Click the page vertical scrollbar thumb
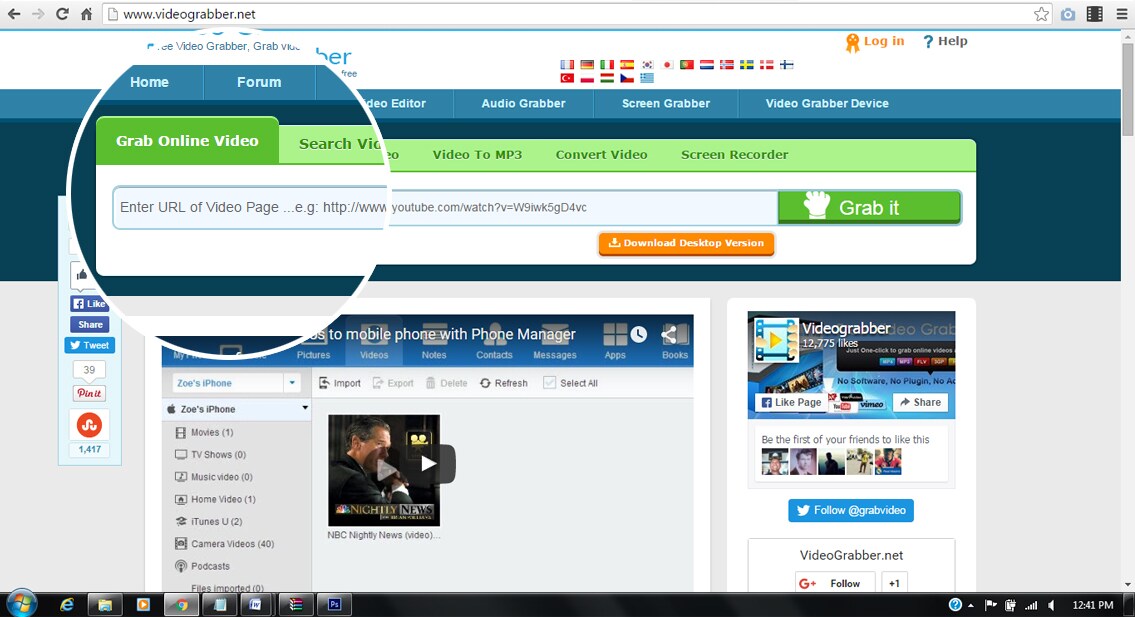This screenshot has height=617, width=1135. pyautogui.click(x=1128, y=88)
